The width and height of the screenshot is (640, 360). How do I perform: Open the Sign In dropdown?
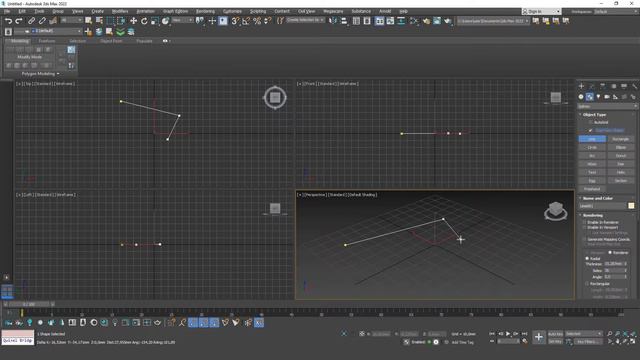[541, 12]
